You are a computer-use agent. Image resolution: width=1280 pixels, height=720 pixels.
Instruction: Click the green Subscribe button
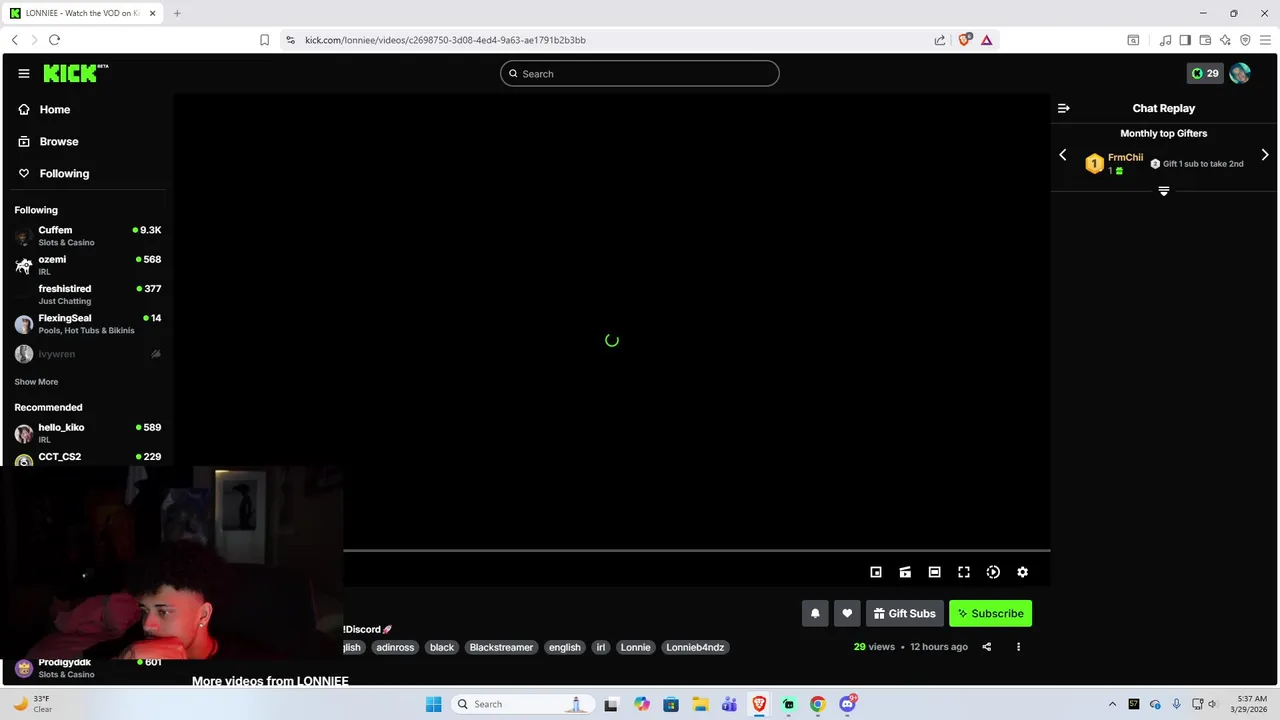[x=991, y=613]
